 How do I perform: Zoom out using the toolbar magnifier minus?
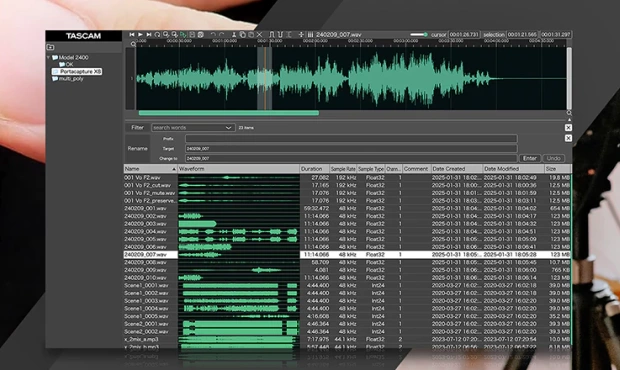(x=174, y=35)
